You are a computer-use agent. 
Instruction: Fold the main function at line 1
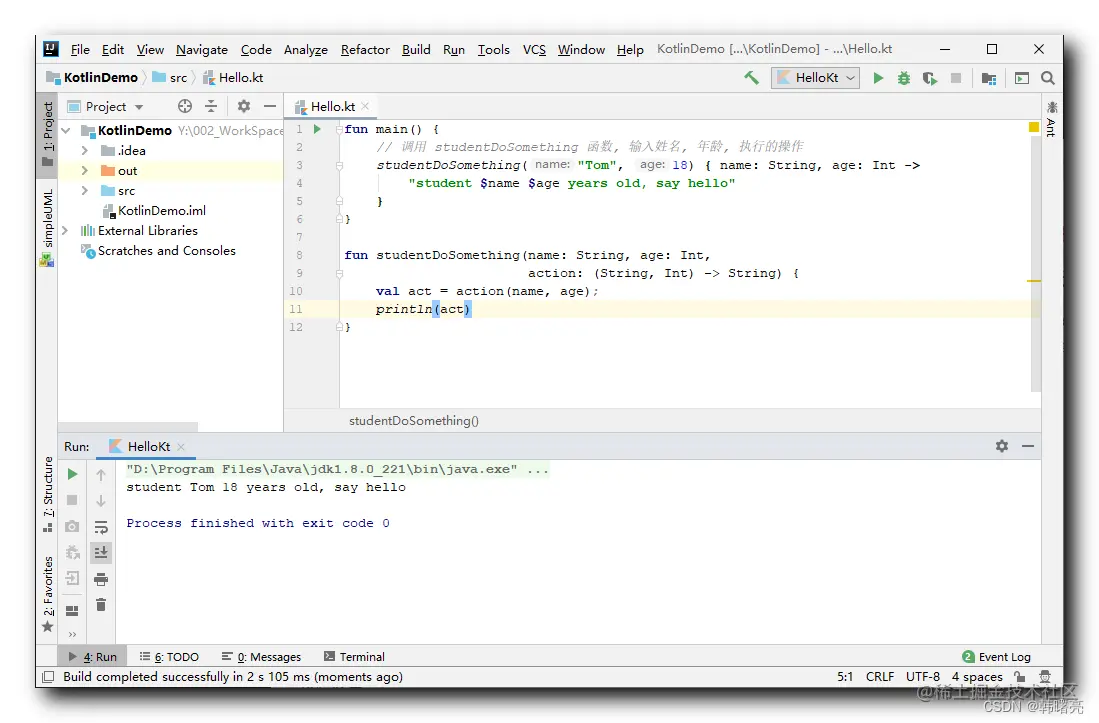339,129
